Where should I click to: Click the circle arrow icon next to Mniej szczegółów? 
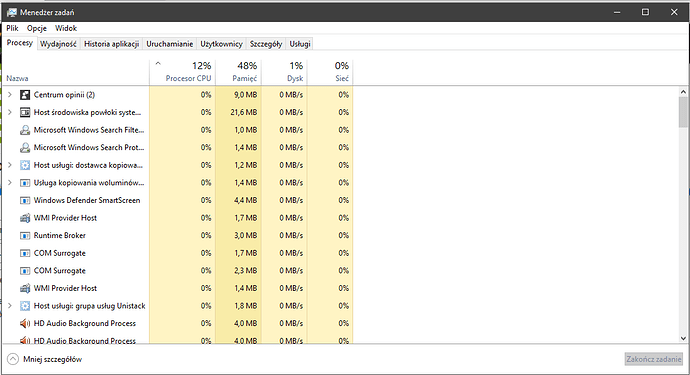point(13,359)
